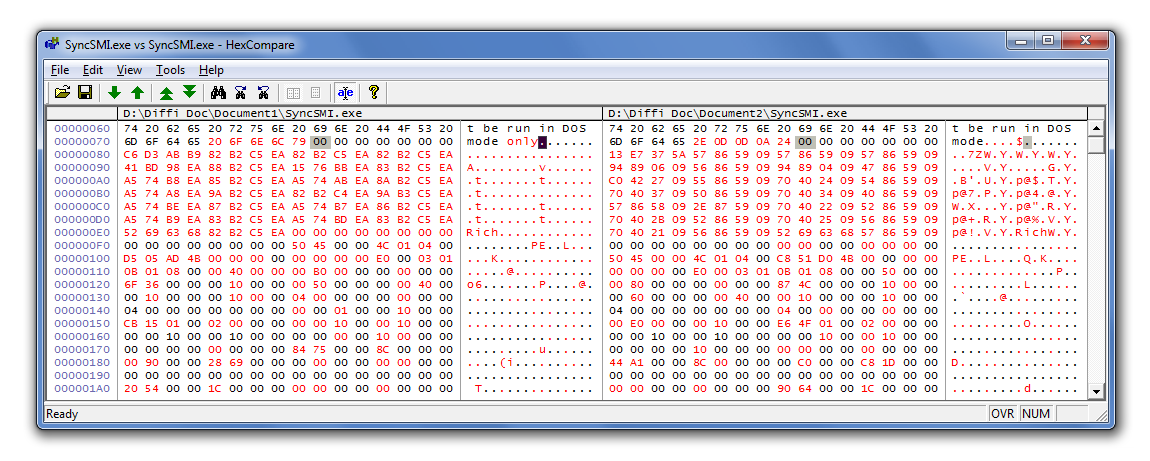Click offset 000001A0 in address column
Viewport: 1150px width, 461px height.
[81, 388]
